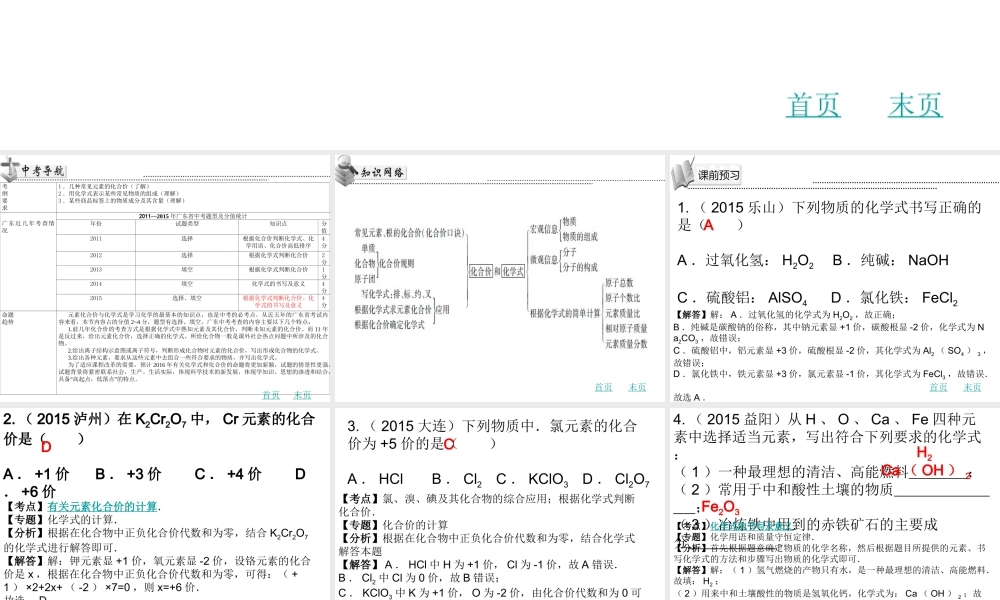1000x600 pixels.
Task: Click 根据化学式的简单计算 node in mind map
Action: pos(565,313)
